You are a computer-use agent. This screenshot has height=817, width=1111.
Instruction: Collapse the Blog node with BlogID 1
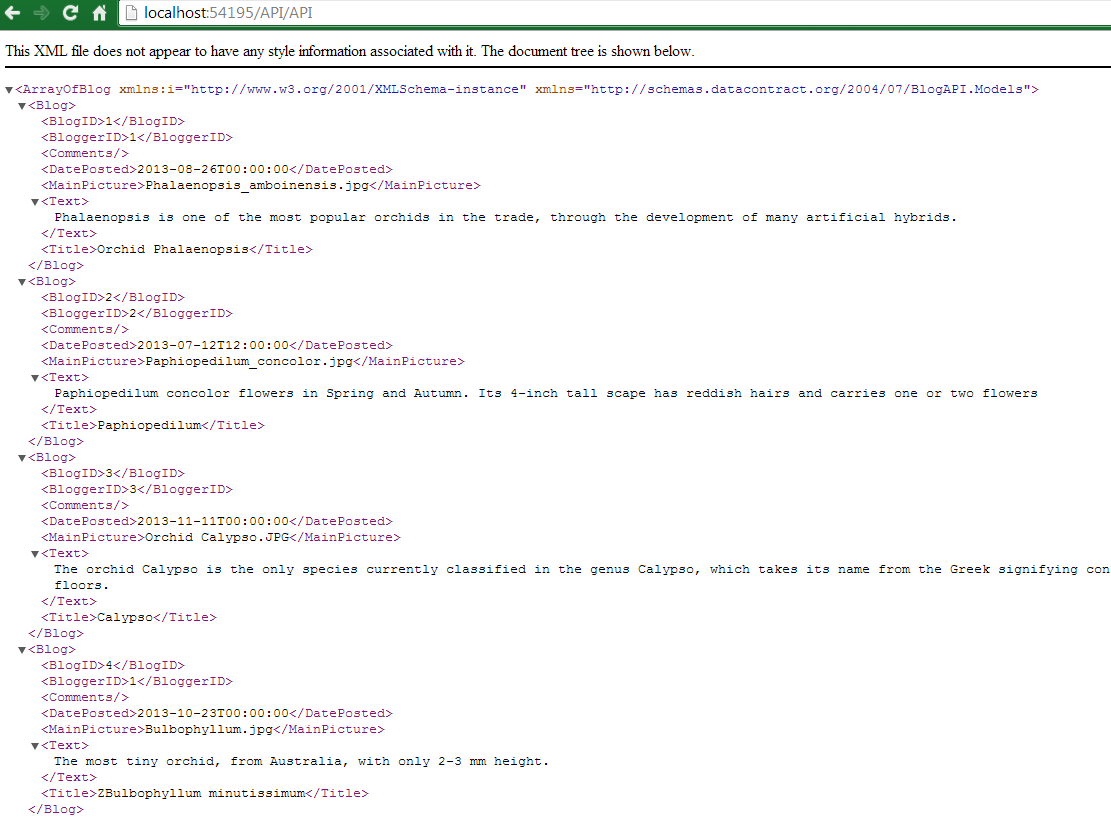(x=22, y=106)
